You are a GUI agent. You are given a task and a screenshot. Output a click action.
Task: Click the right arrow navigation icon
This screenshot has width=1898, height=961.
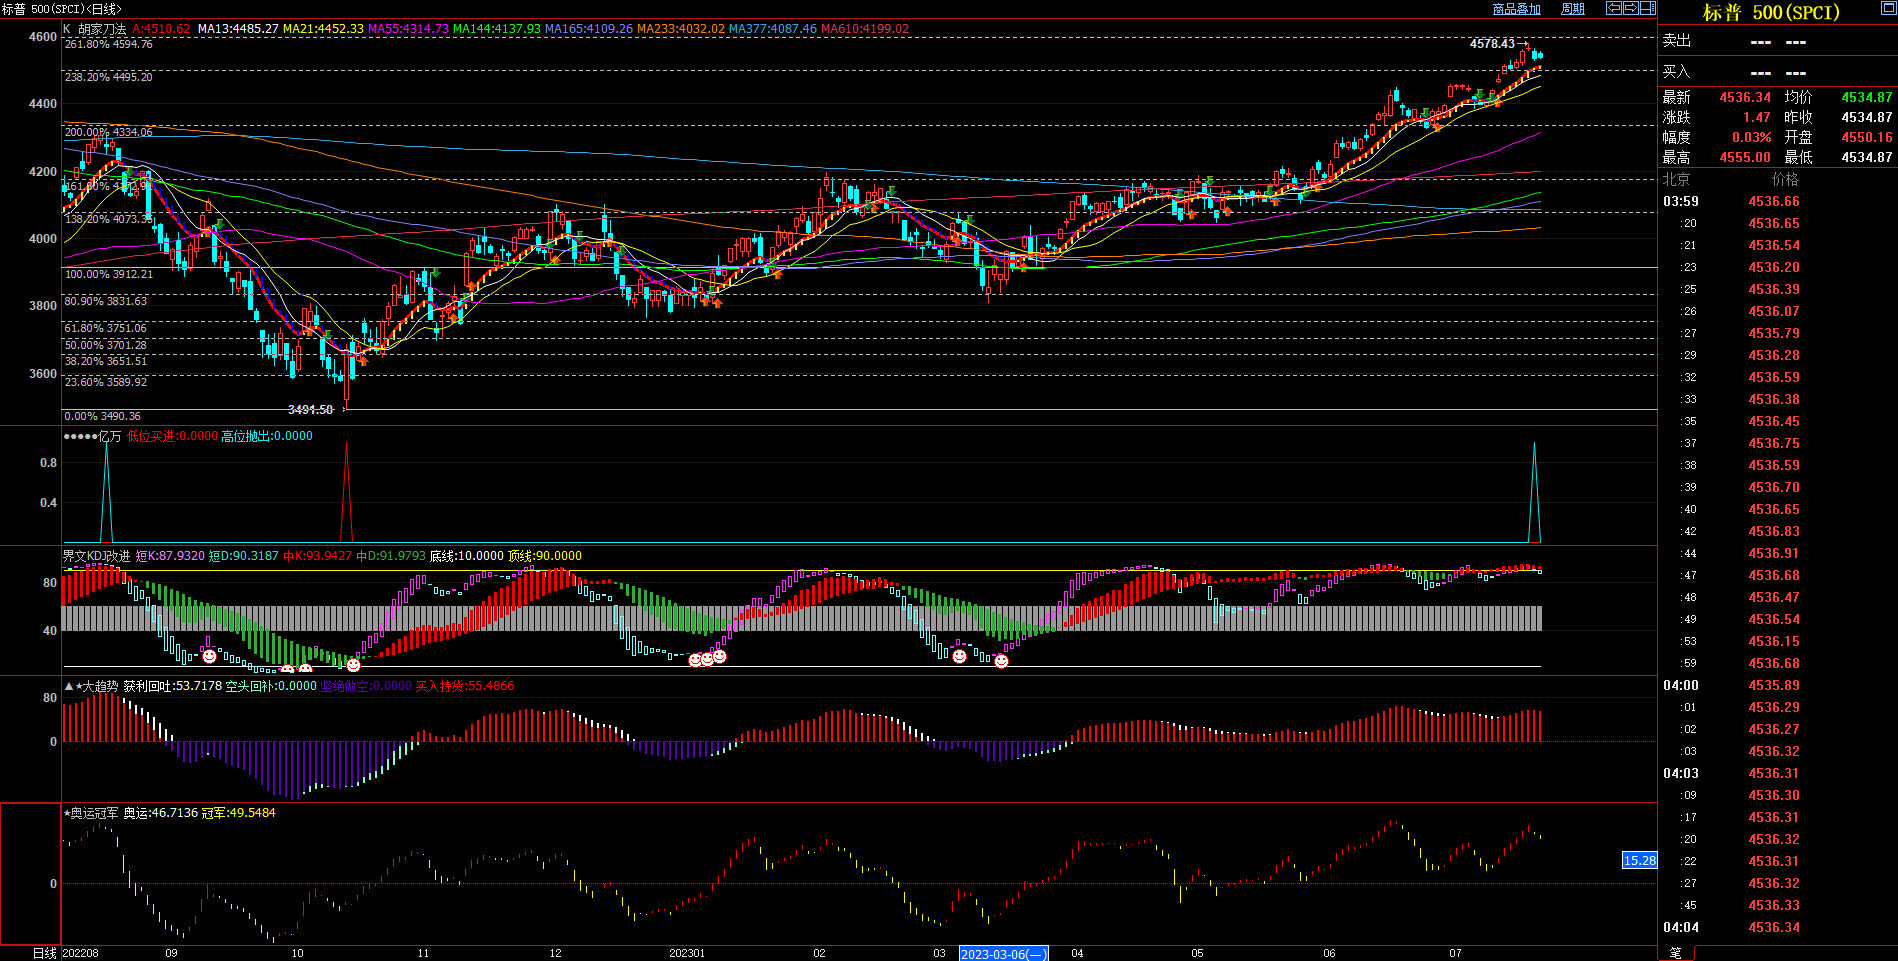click(x=1630, y=8)
